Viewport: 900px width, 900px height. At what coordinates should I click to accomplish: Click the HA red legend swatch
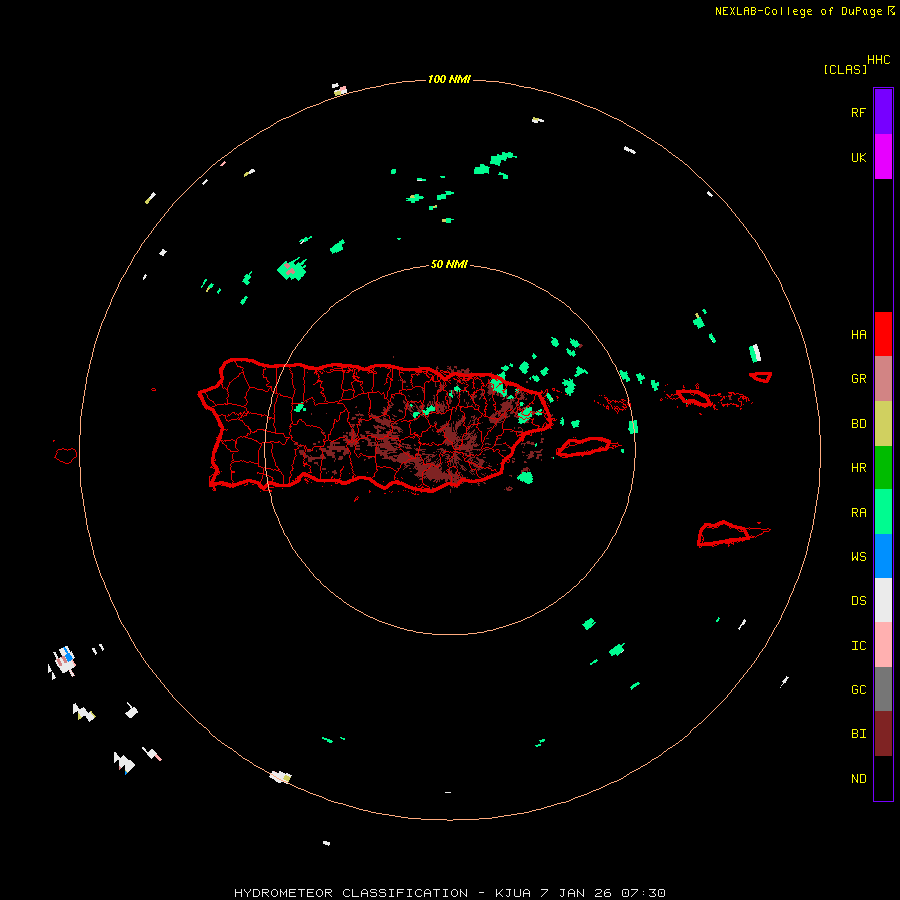883,334
